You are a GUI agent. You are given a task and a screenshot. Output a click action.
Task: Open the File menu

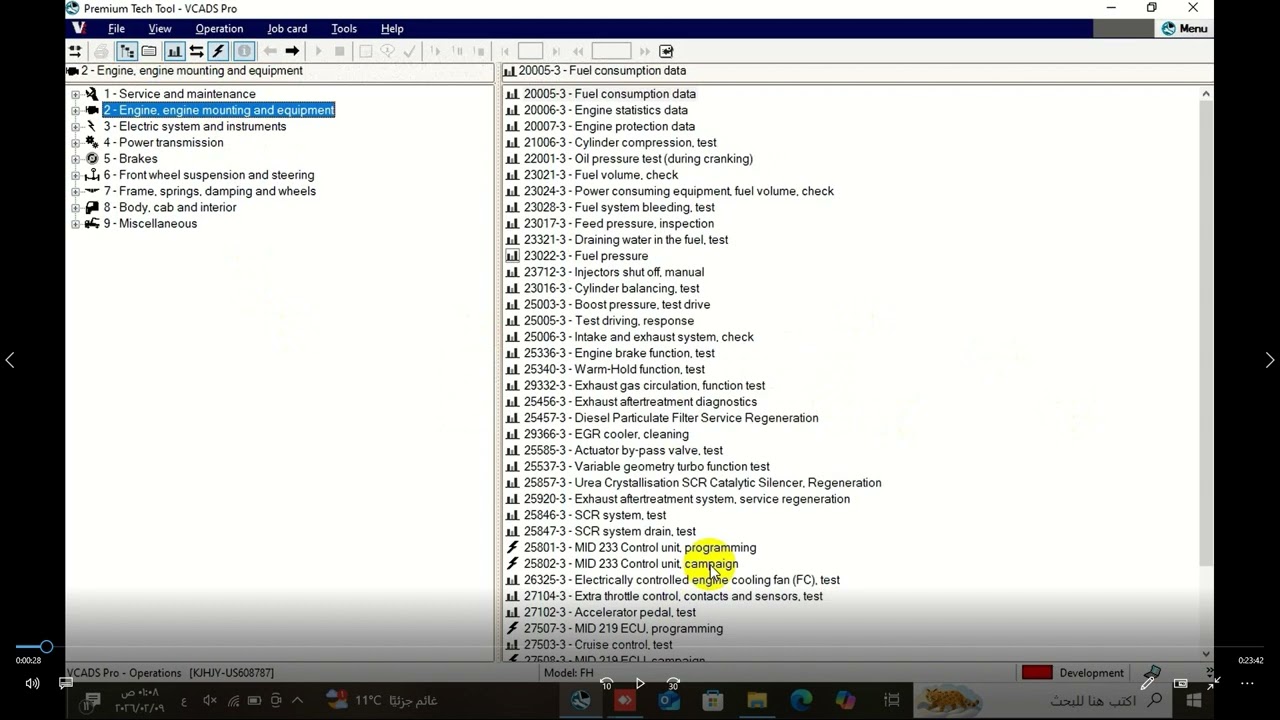[116, 29]
